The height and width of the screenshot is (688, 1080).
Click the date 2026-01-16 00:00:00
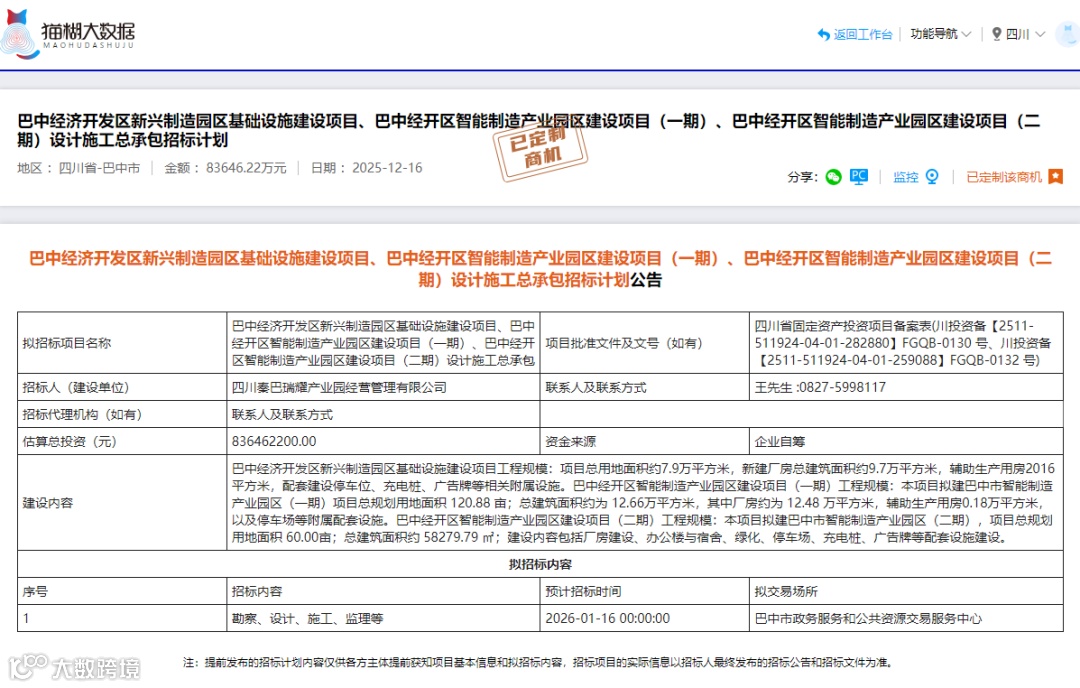[608, 618]
